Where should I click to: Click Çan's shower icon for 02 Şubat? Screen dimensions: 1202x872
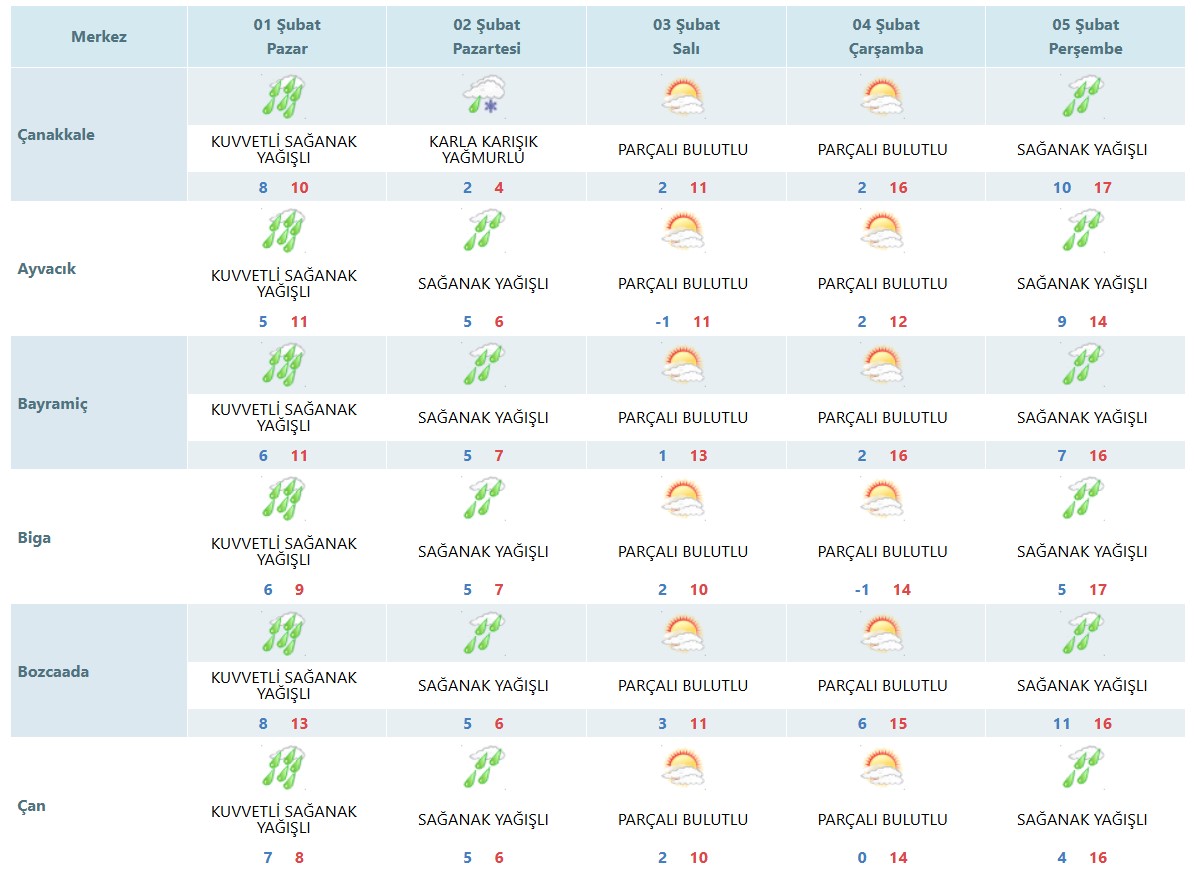485,767
